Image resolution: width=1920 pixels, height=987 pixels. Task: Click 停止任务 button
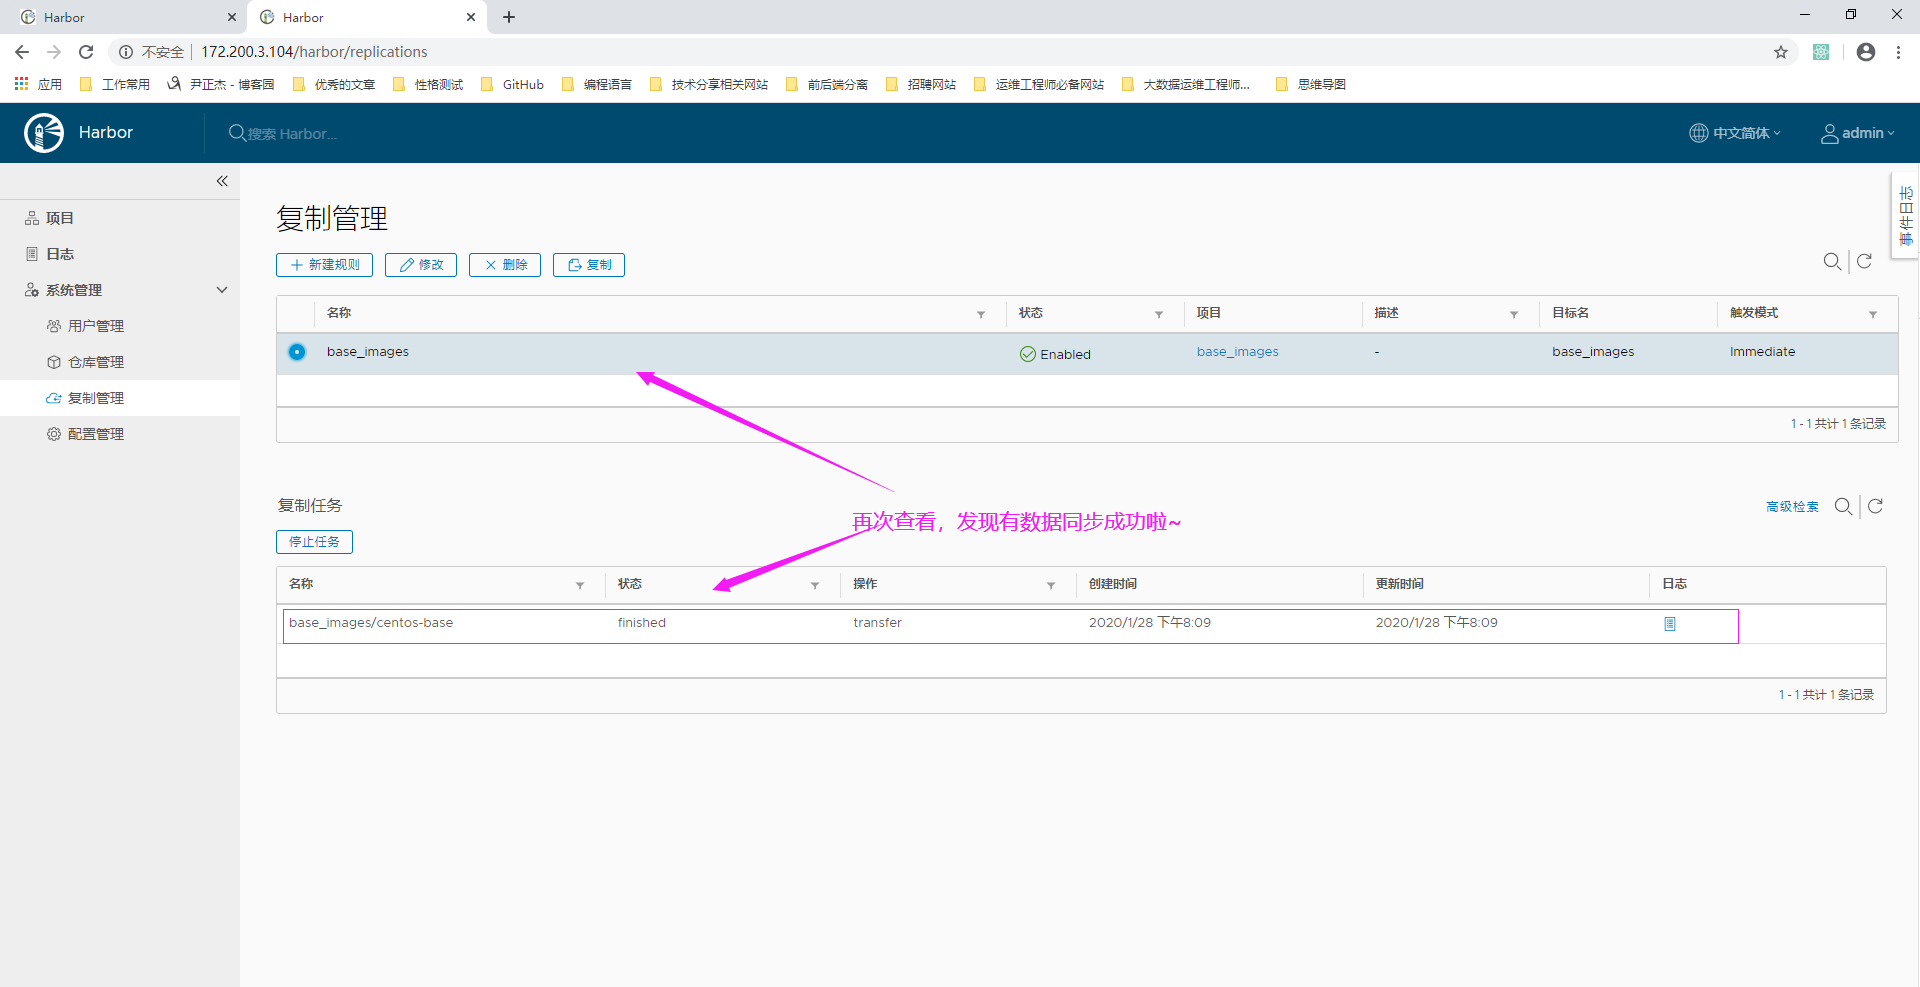coord(314,542)
